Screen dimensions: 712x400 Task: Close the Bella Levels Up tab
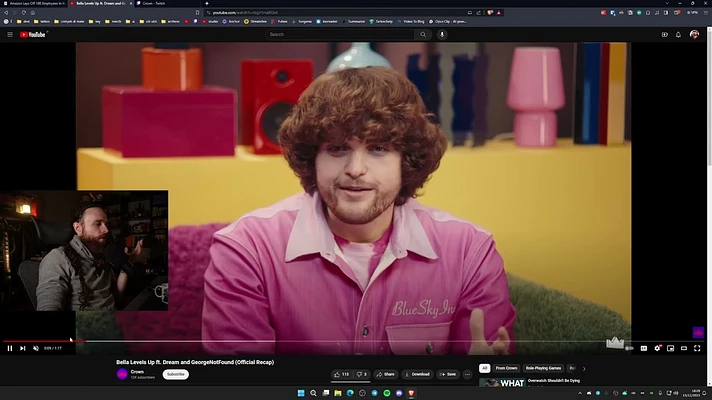131,3
